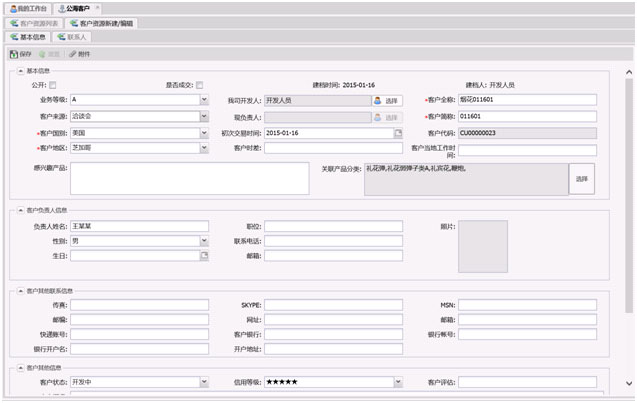Open the 信用等级 star rating dropdown
The image size is (637, 403).
(x=398, y=382)
